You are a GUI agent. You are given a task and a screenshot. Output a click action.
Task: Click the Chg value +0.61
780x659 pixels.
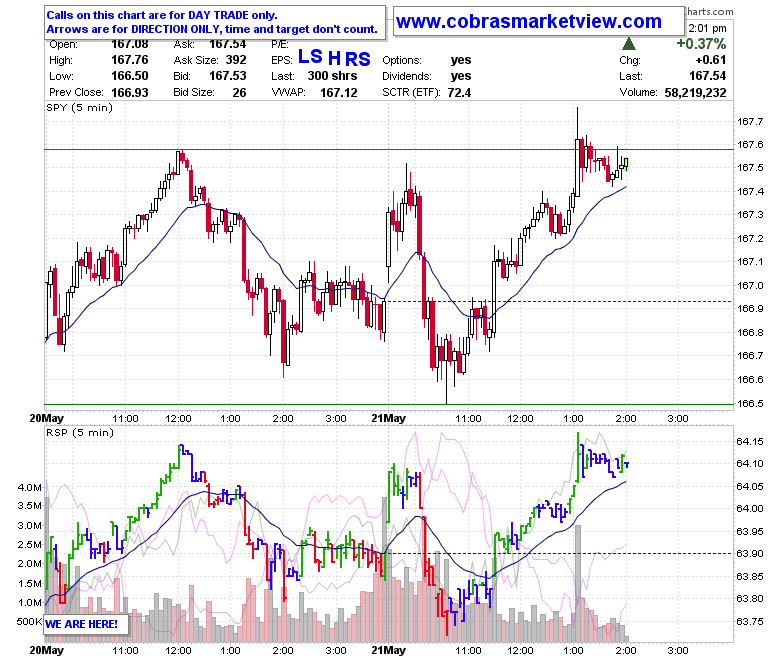(x=710, y=60)
